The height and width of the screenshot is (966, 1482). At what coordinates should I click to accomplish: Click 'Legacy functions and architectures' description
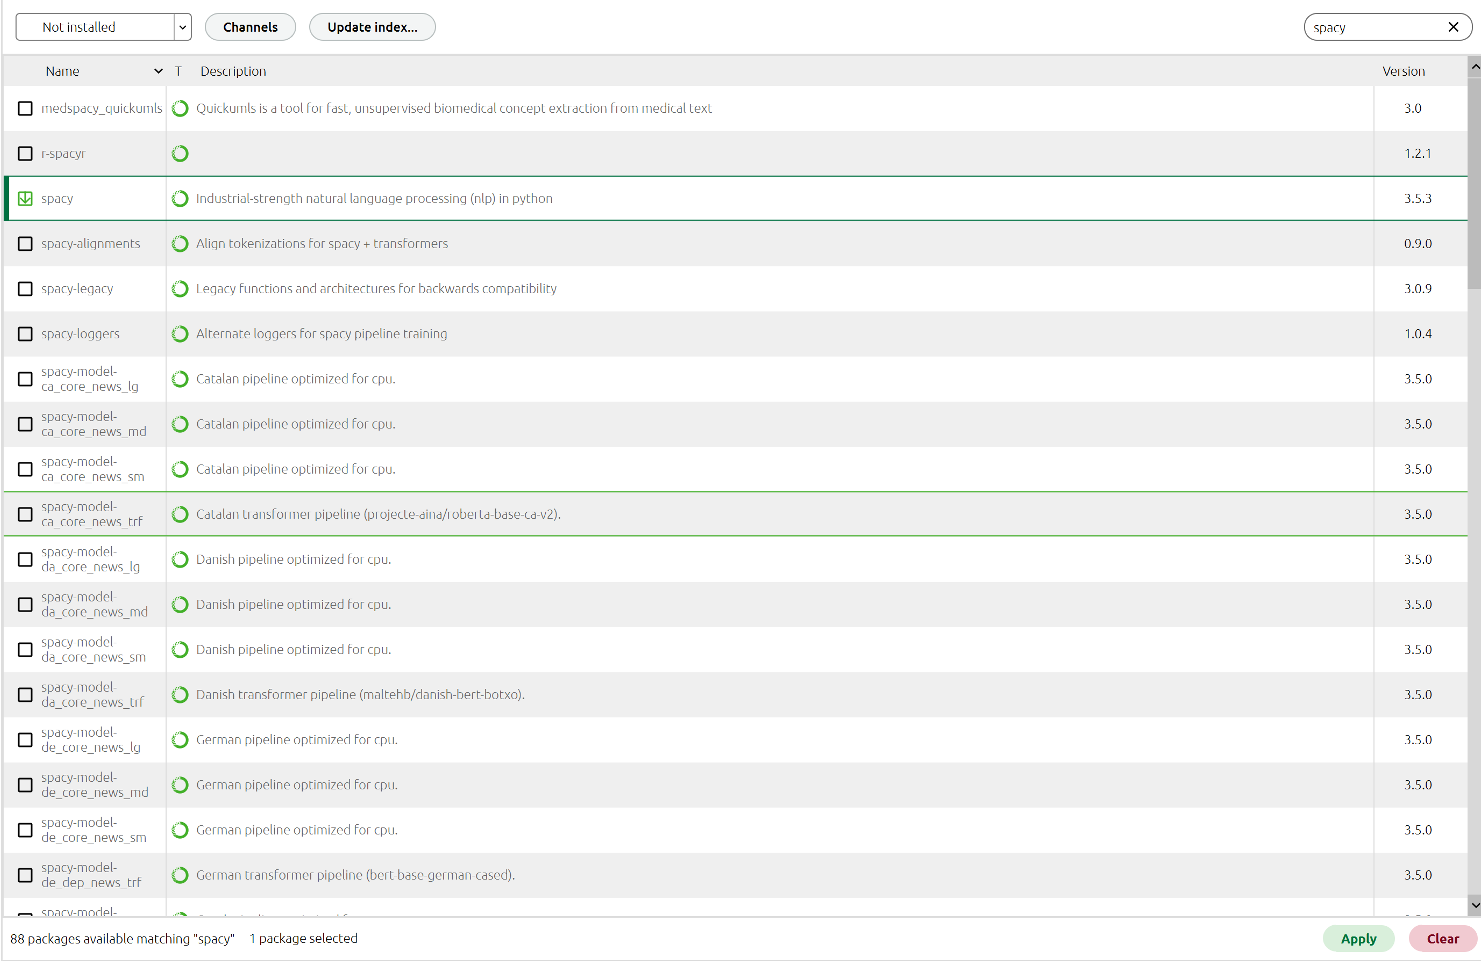tap(376, 289)
